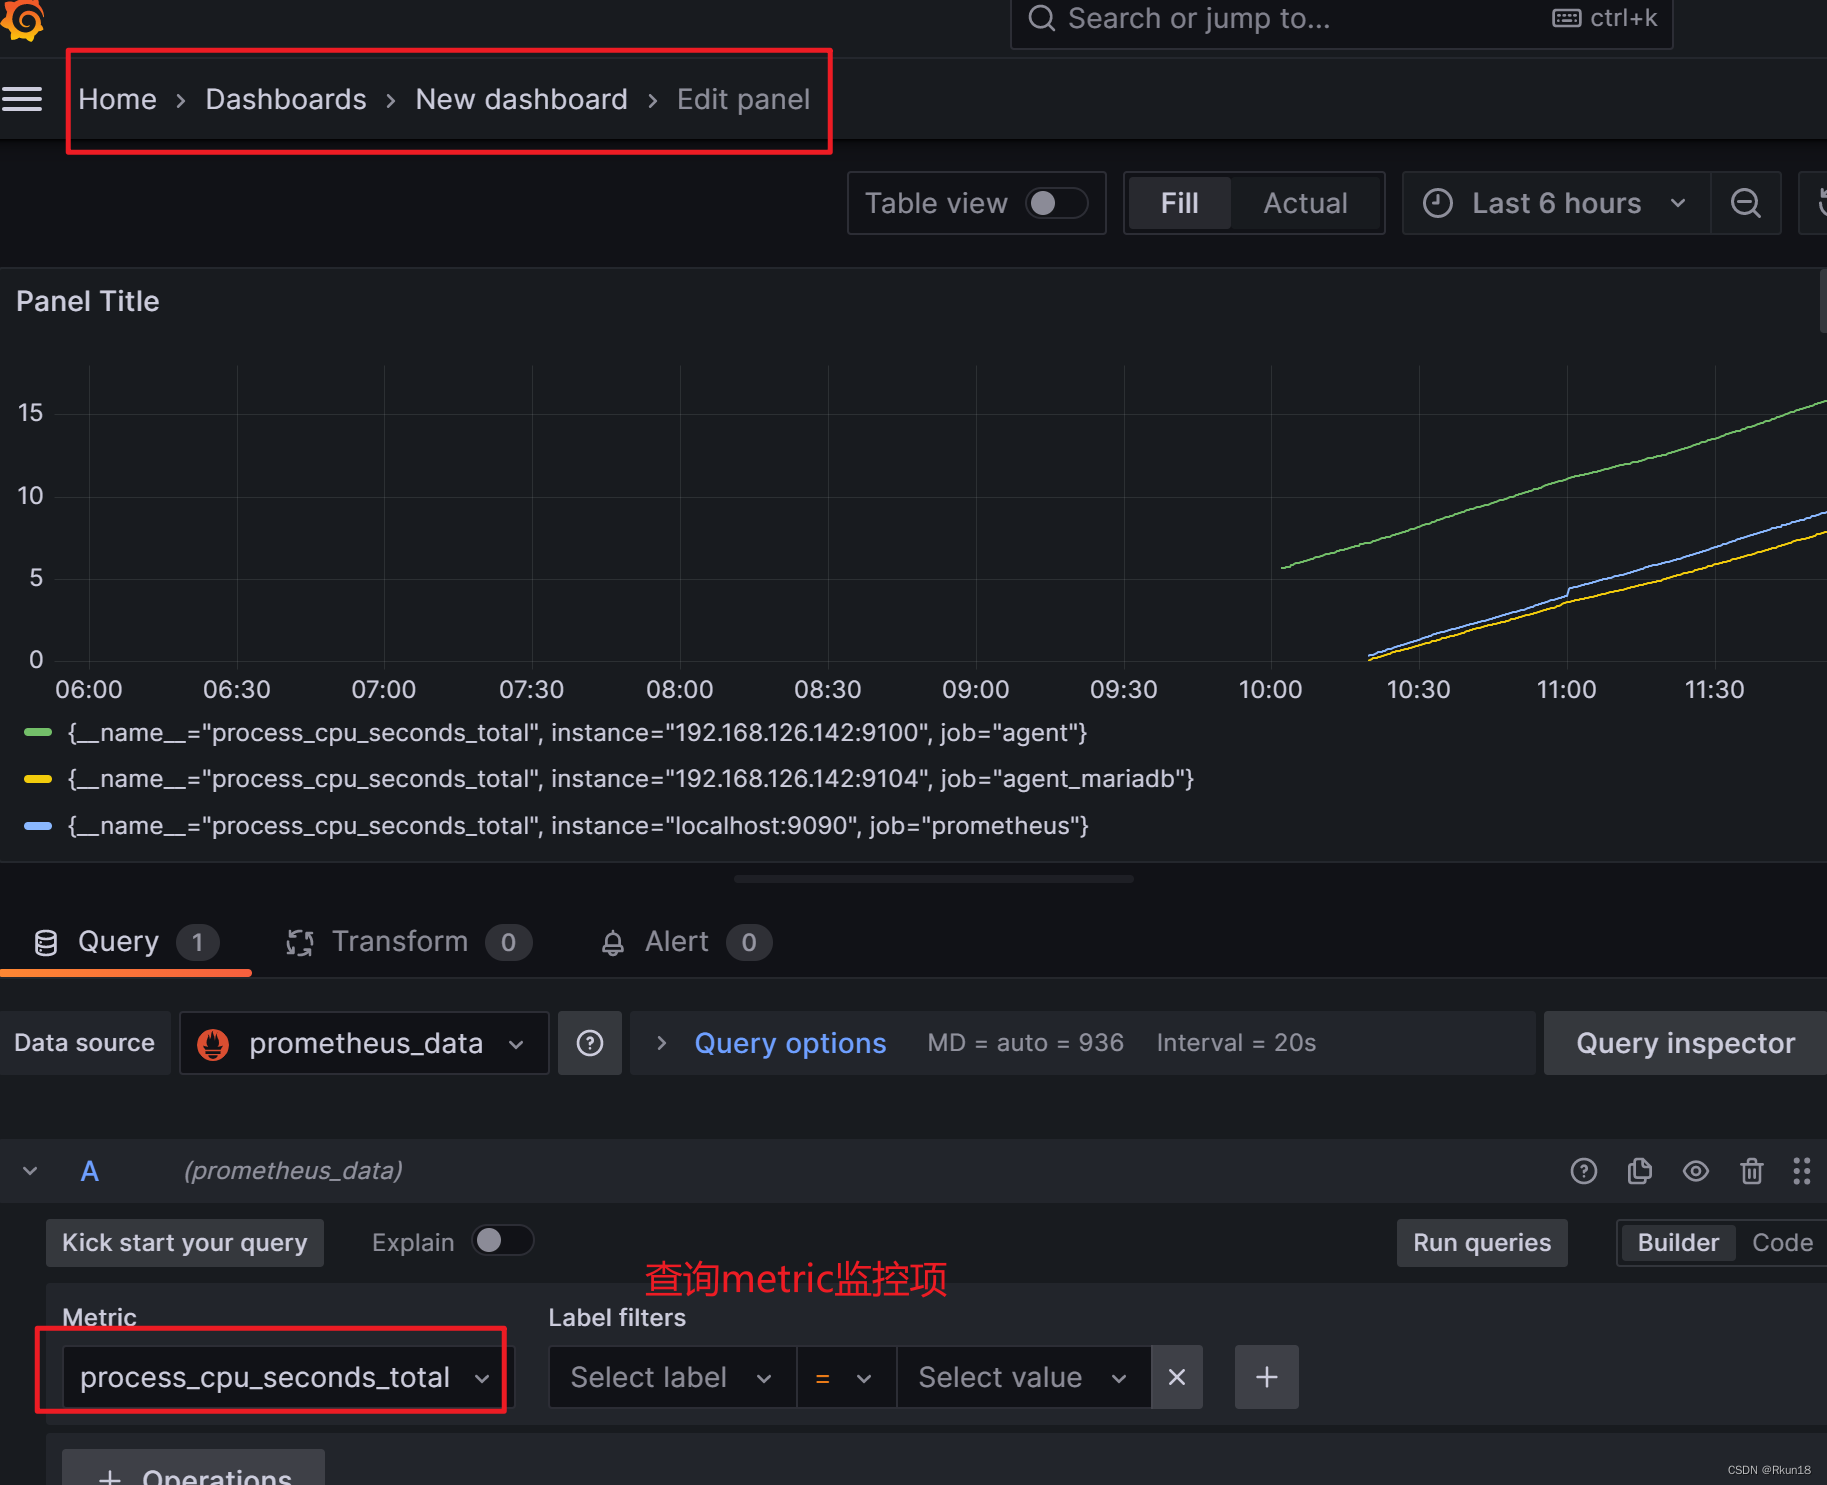
Task: Switch to Code query mode
Action: (1782, 1242)
